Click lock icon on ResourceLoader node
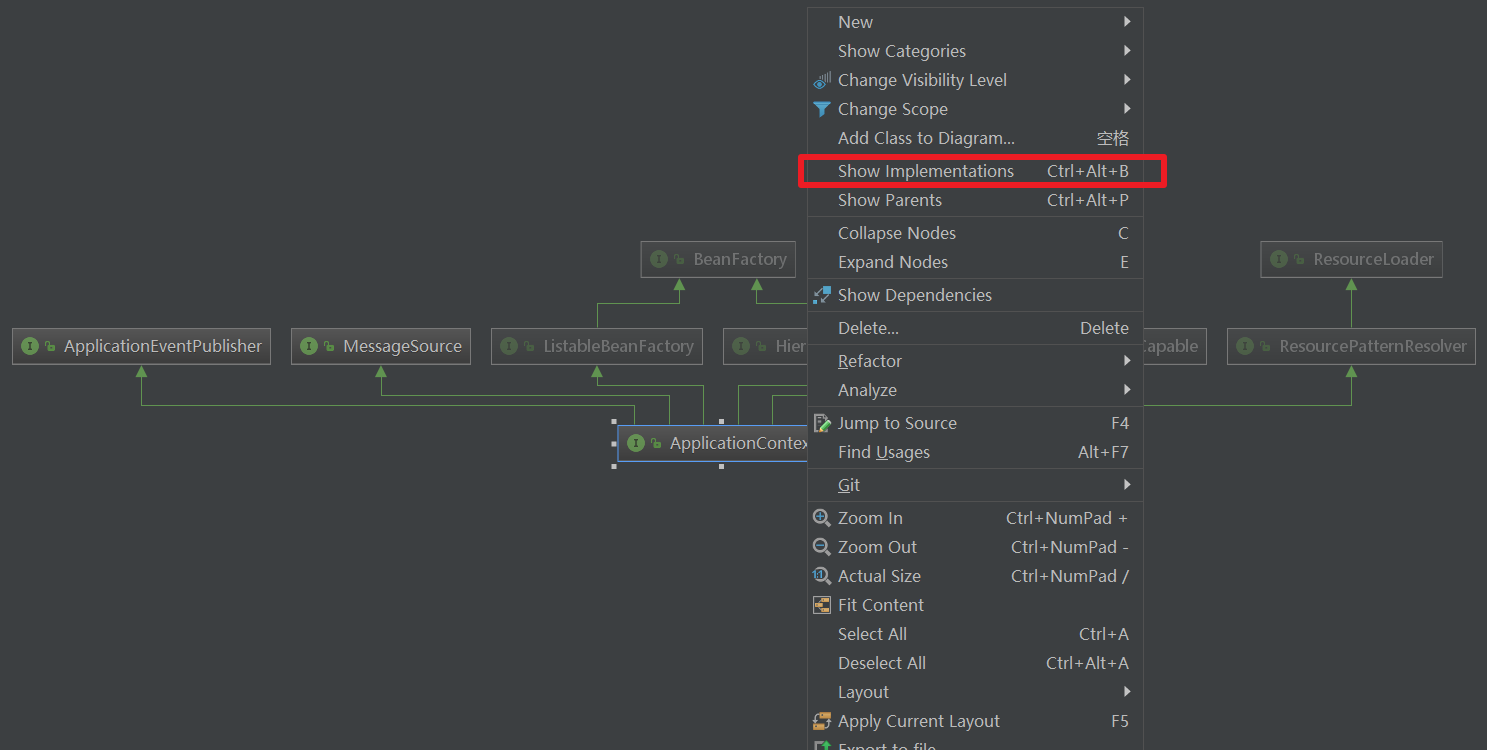Viewport: 1487px width, 750px height. [1299, 260]
